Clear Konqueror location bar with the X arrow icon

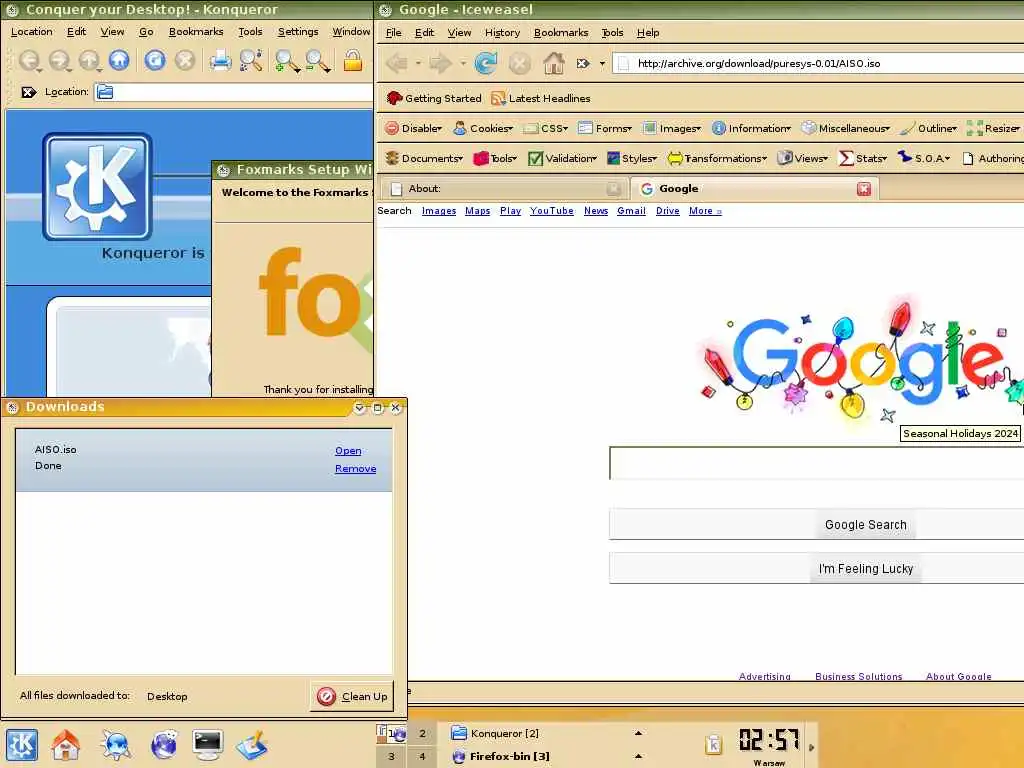[x=28, y=92]
